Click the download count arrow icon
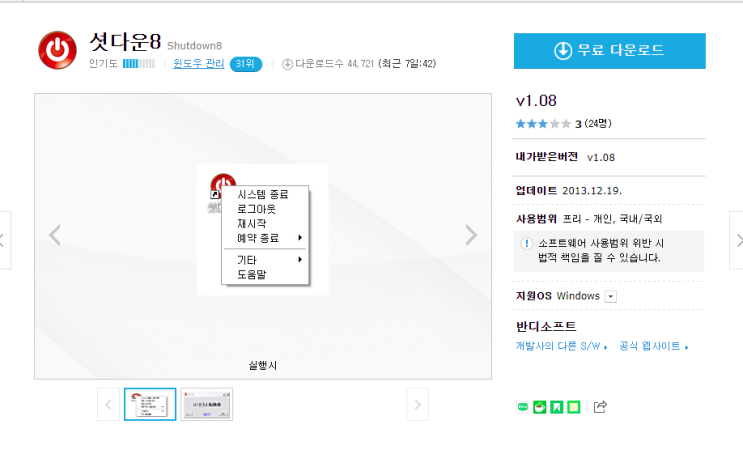The height and width of the screenshot is (450, 743). click(x=287, y=64)
